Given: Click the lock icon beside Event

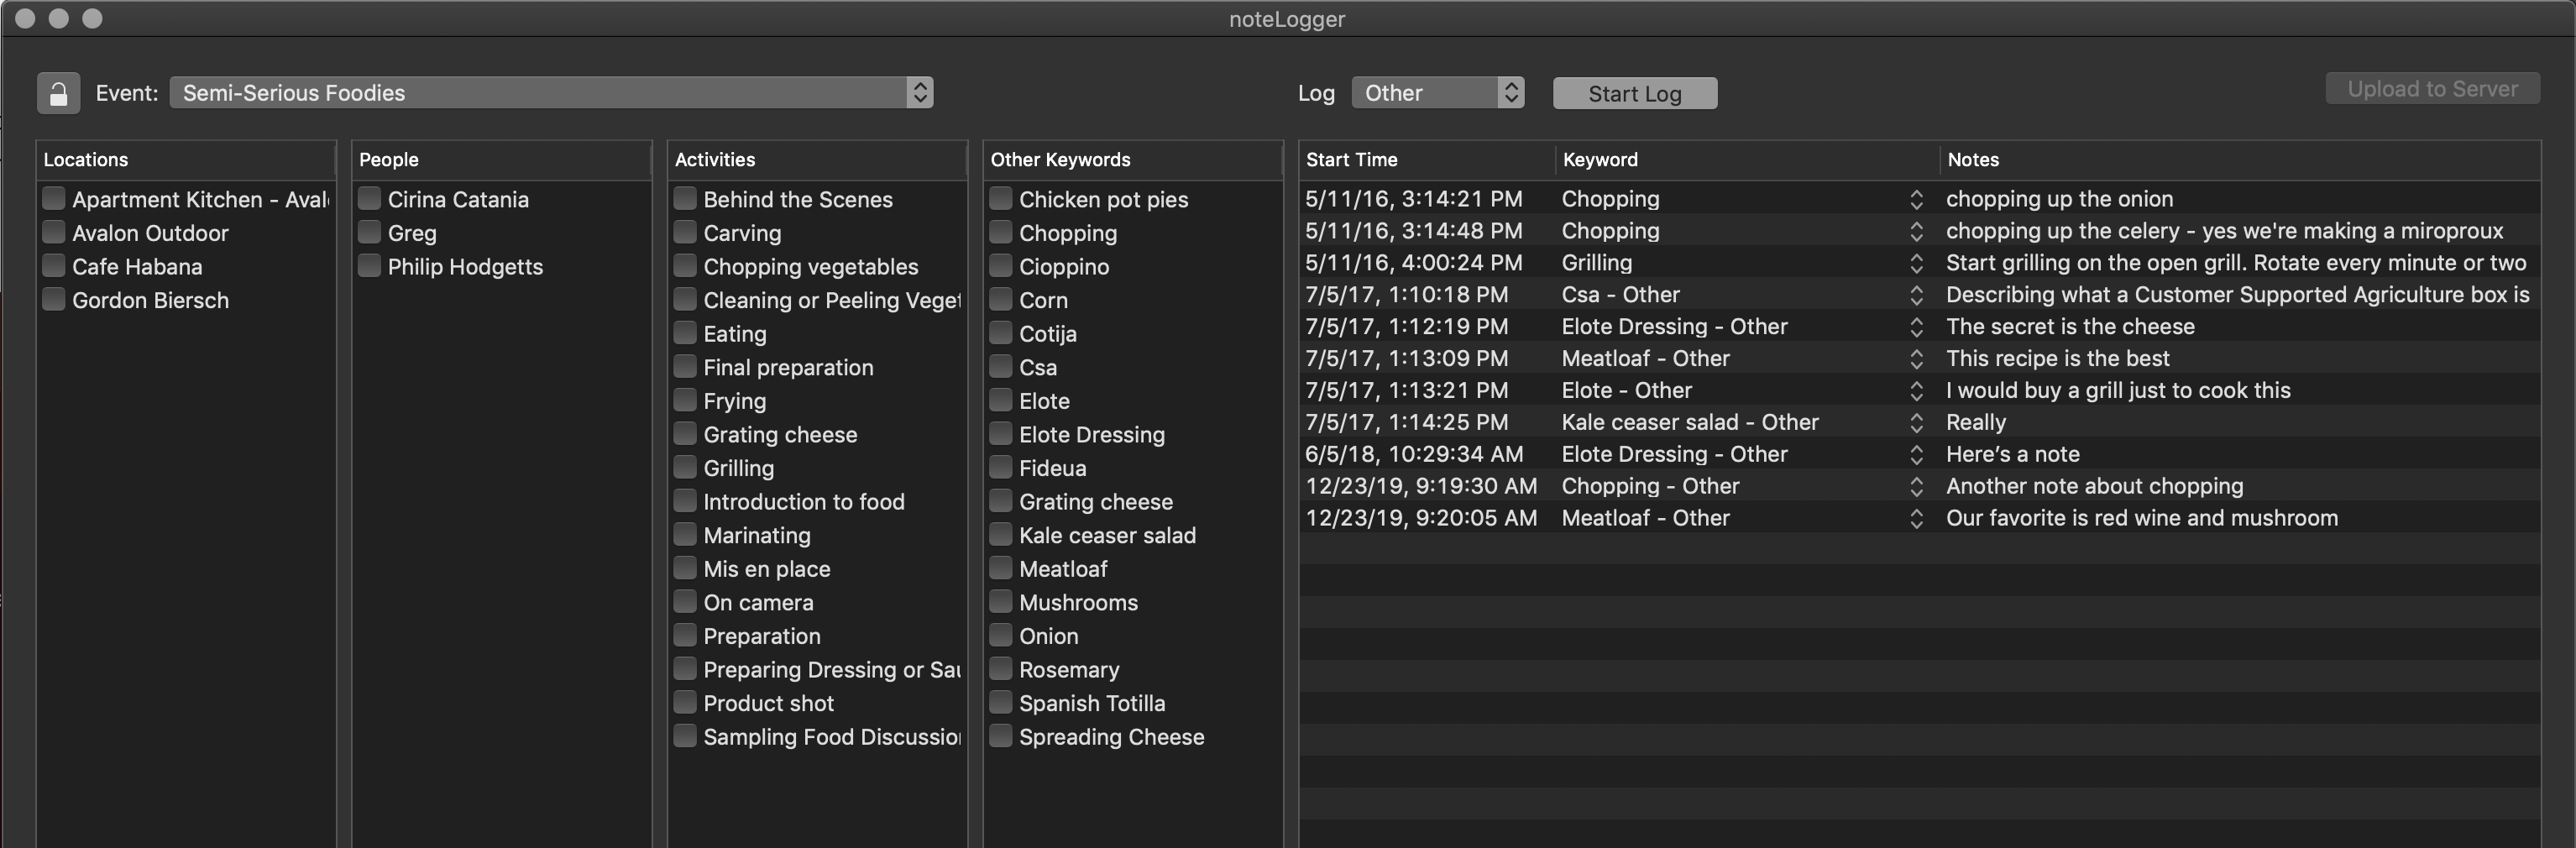Looking at the screenshot, I should [58, 93].
